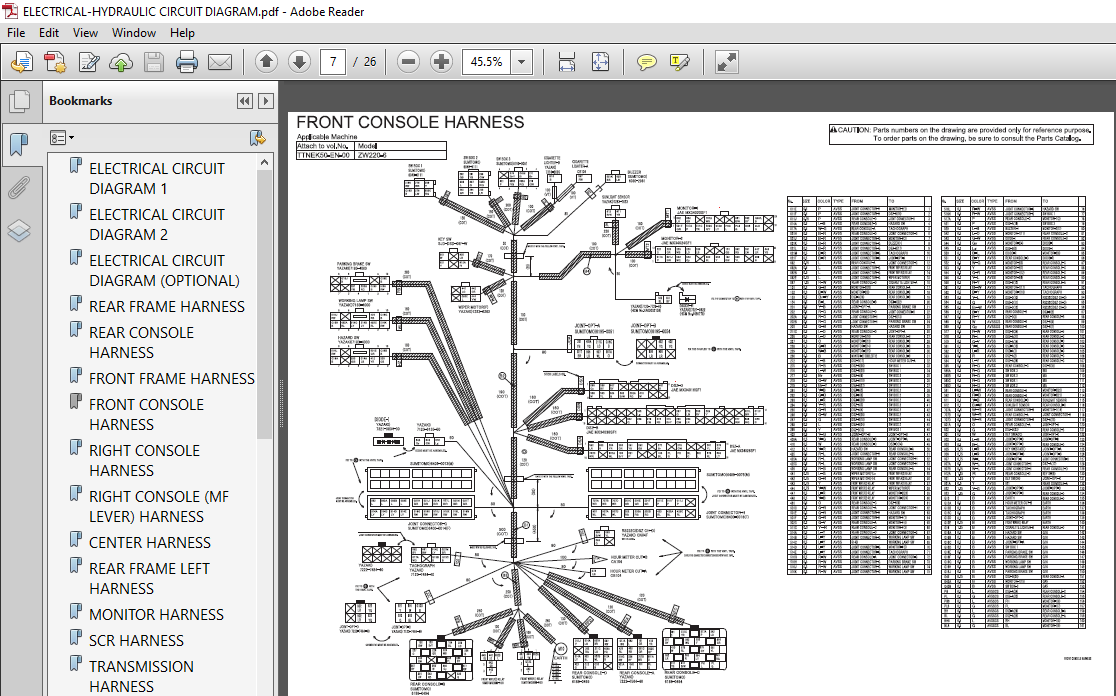Open ELECTRICAL CIRCUIT DIAGRAM 1 bookmark
The height and width of the screenshot is (696, 1116).
pyautogui.click(x=157, y=179)
